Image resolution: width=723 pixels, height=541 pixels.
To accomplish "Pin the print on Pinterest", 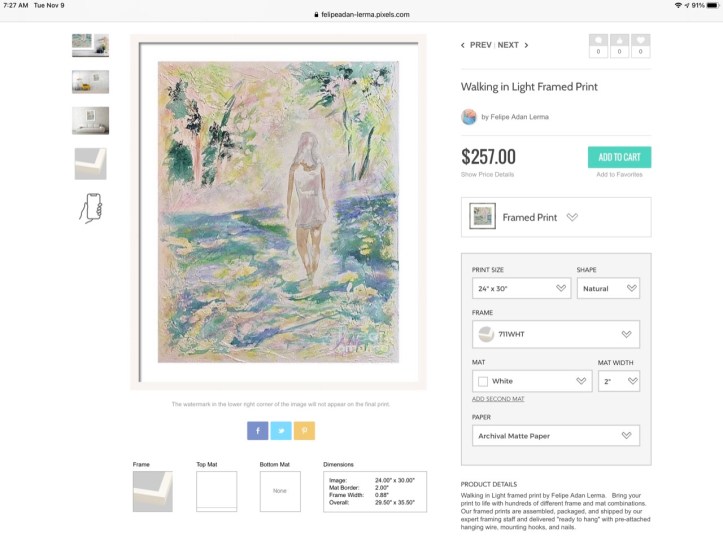I will (x=304, y=430).
